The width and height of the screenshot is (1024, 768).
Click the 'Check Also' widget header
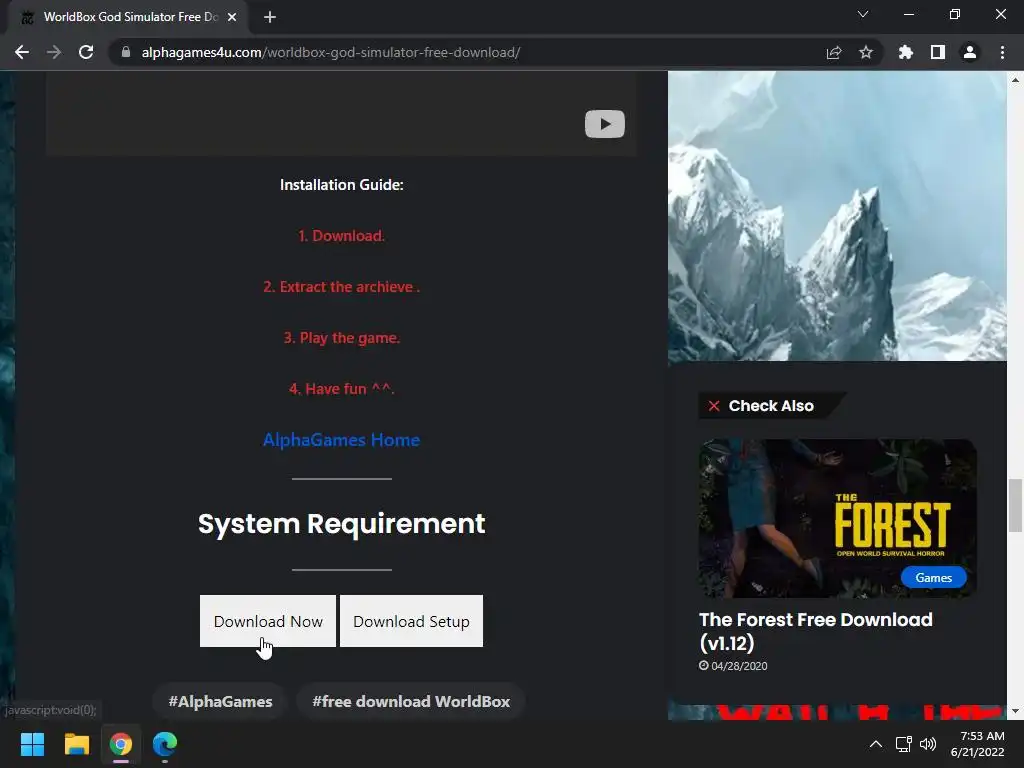coord(771,406)
